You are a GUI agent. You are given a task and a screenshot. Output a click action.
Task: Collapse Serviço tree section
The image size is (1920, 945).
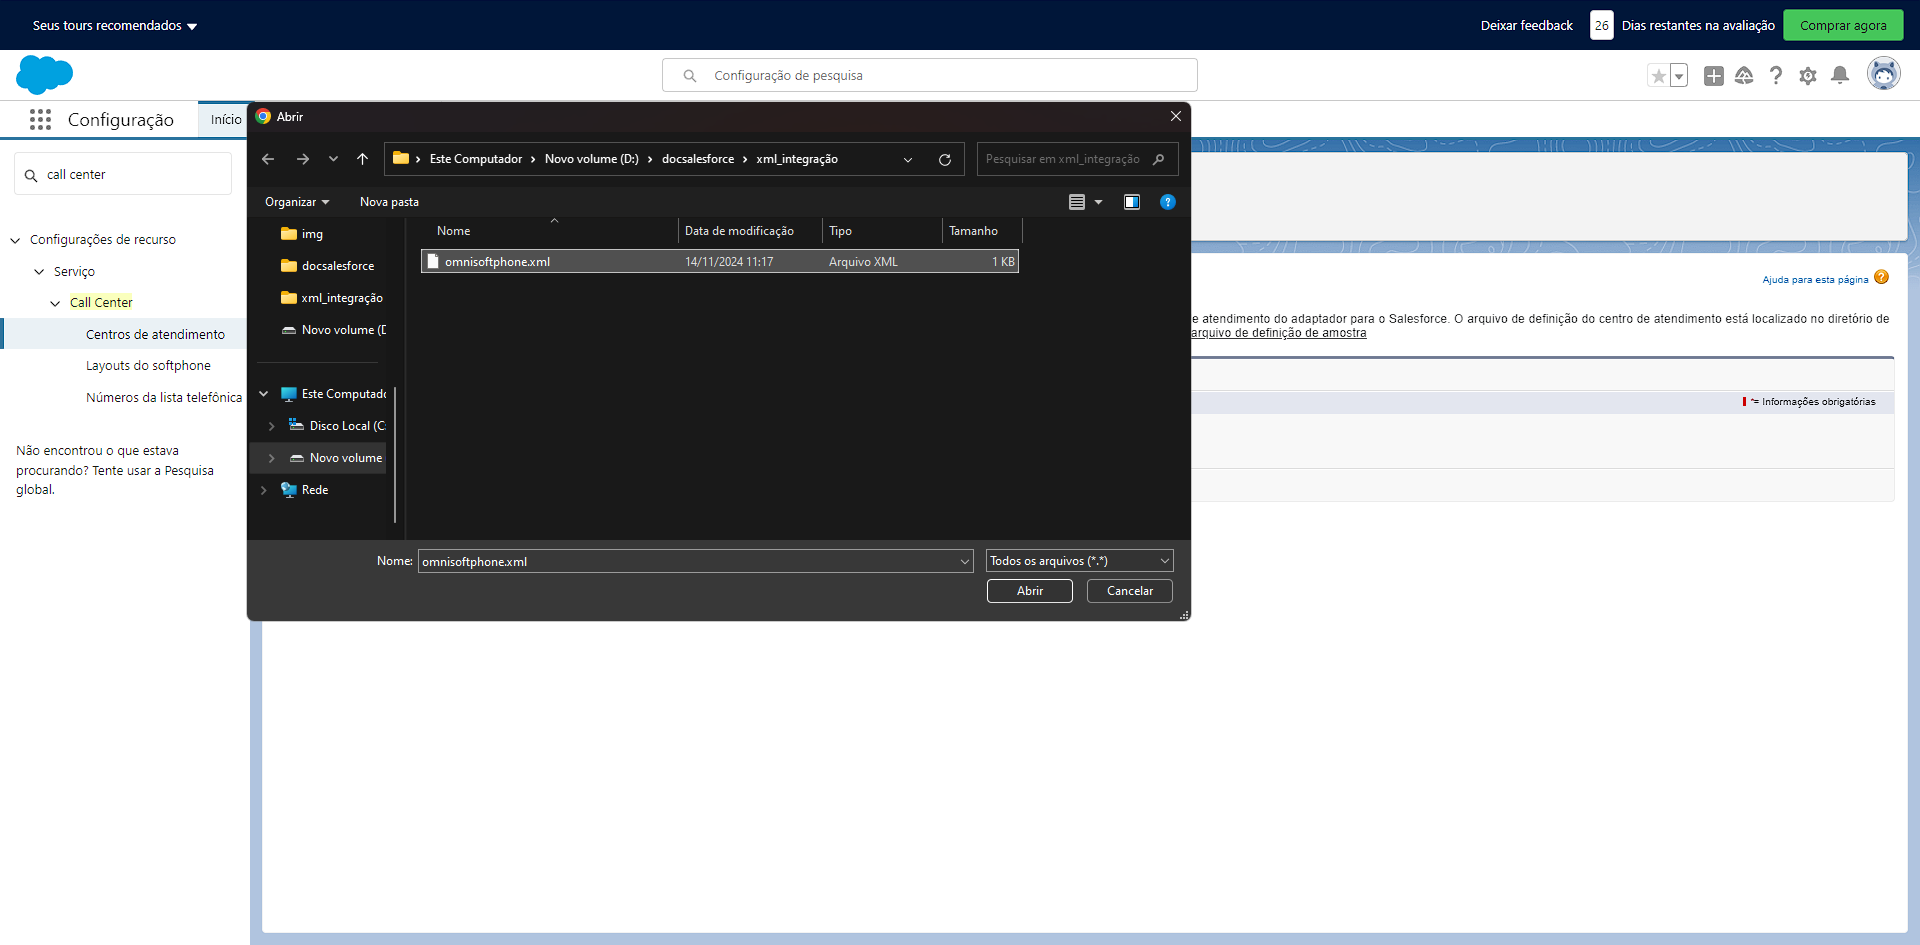[x=39, y=272]
